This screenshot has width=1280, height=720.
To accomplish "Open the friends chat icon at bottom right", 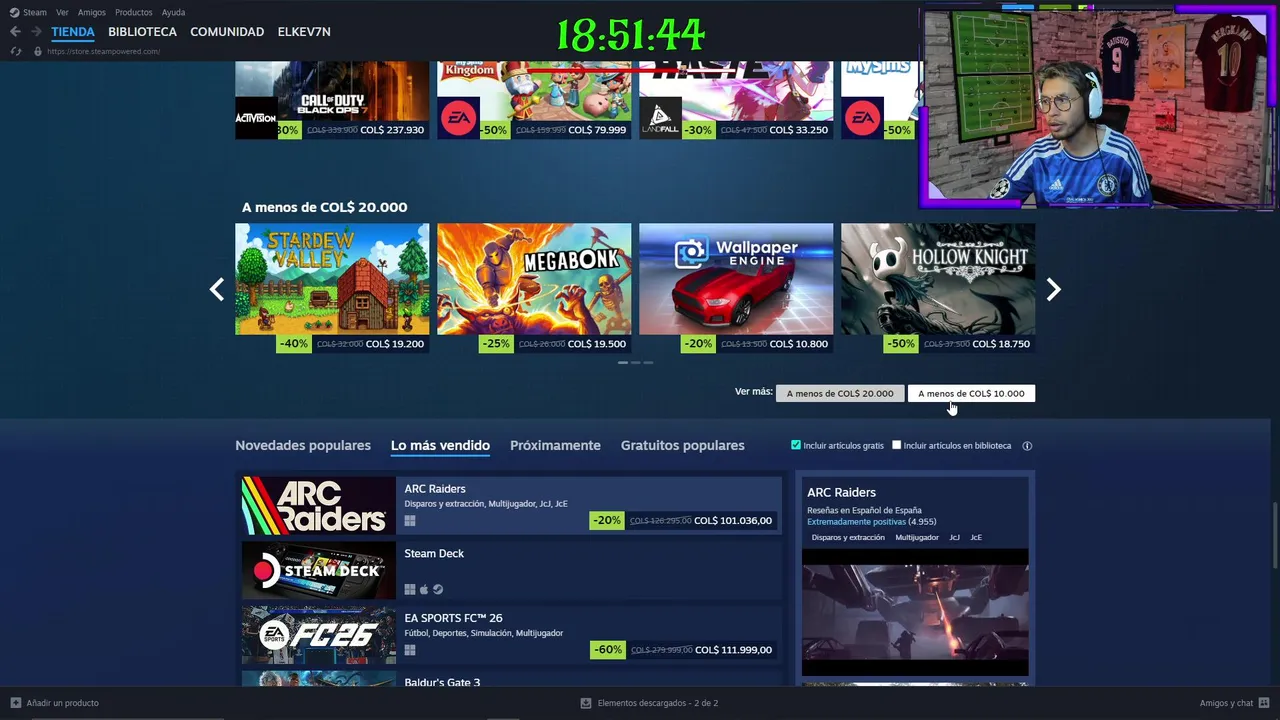I will click(1264, 703).
